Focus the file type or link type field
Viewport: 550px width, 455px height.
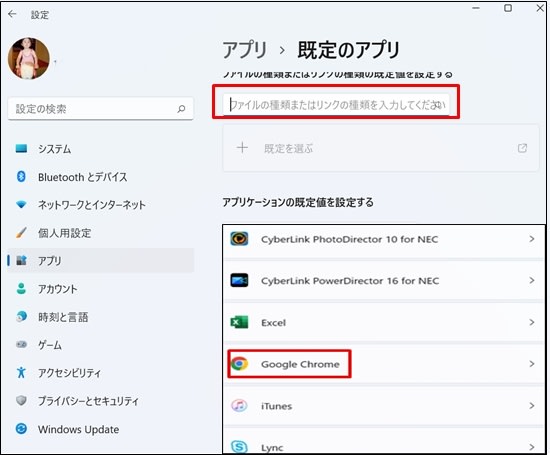point(336,105)
